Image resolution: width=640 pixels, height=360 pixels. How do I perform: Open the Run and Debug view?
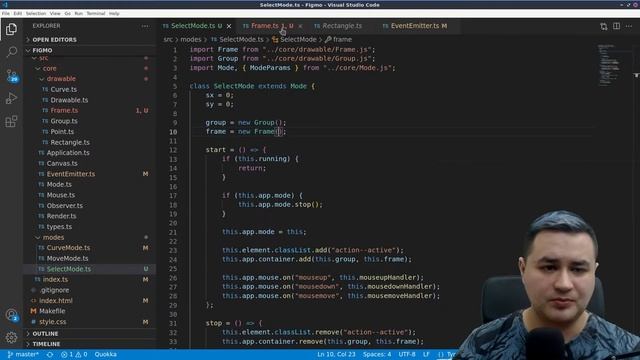coord(11,98)
